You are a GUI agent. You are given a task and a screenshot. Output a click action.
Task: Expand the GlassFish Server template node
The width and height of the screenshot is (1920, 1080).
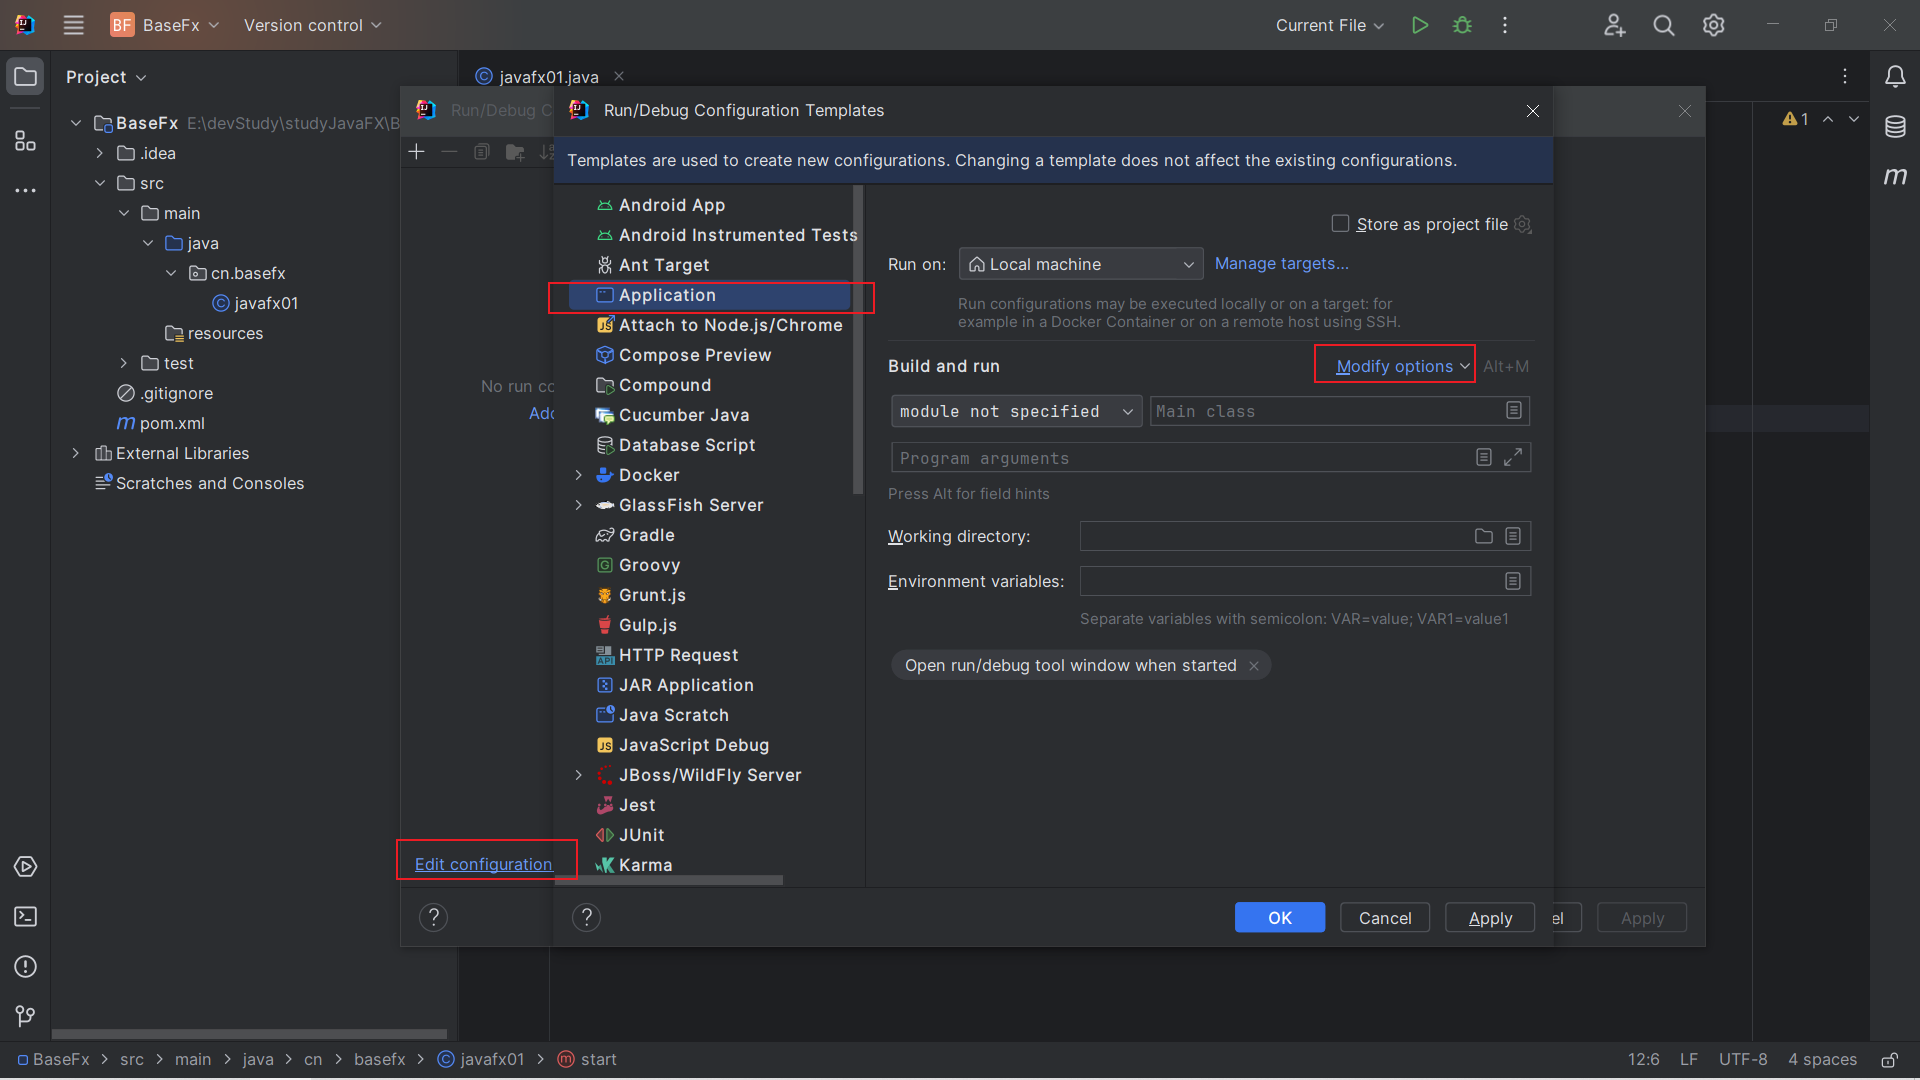click(x=578, y=505)
